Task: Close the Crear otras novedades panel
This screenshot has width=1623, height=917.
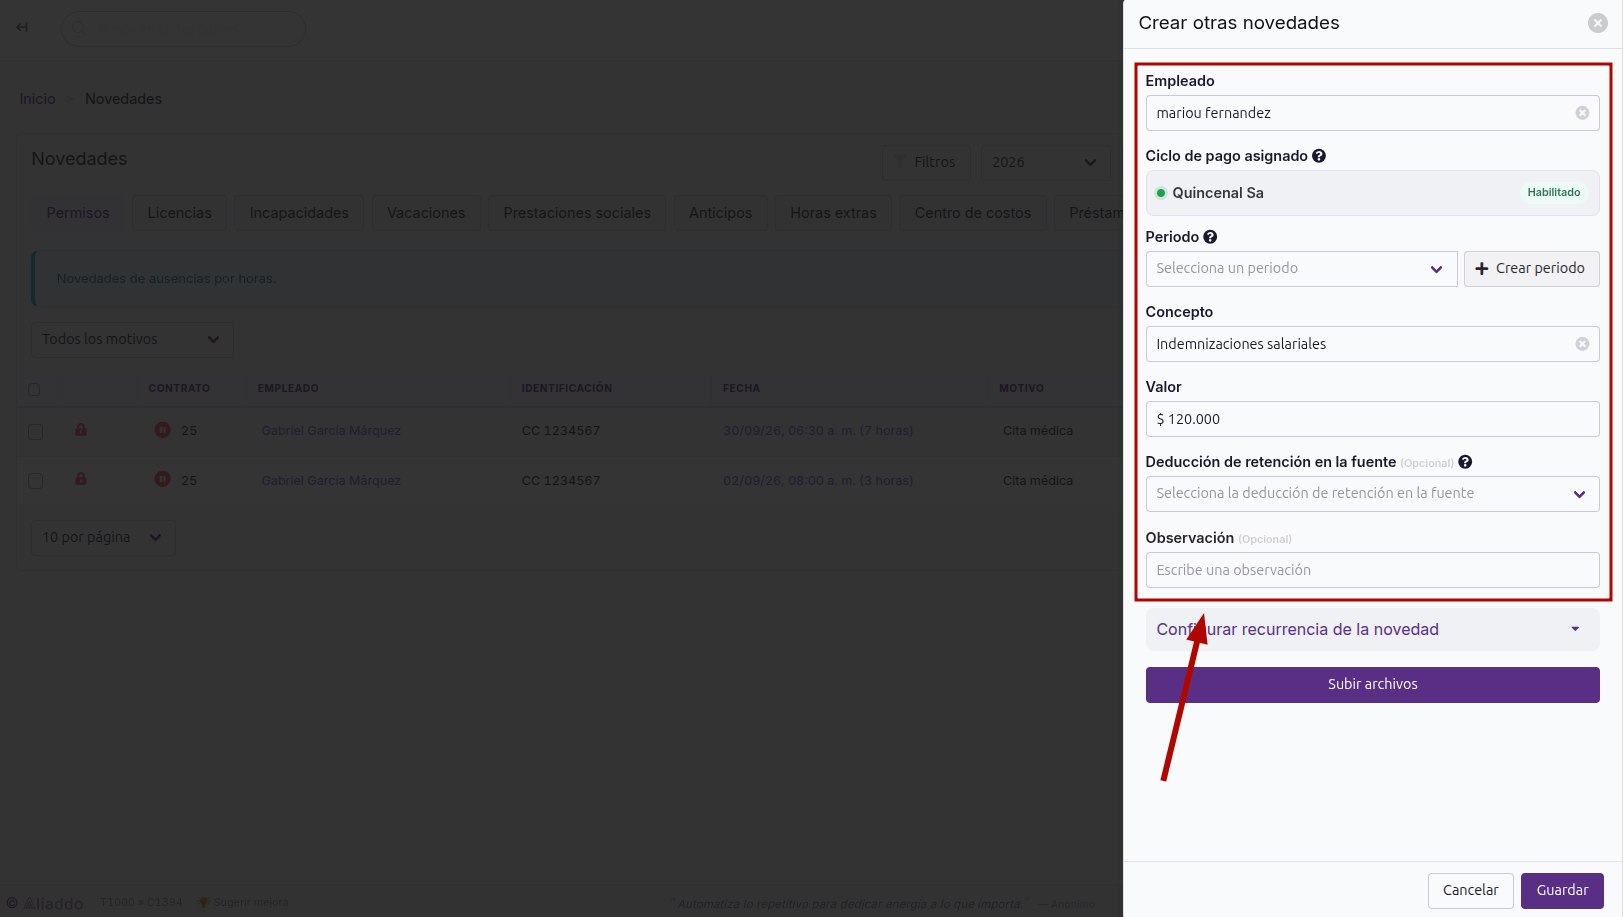Action: 1598,23
